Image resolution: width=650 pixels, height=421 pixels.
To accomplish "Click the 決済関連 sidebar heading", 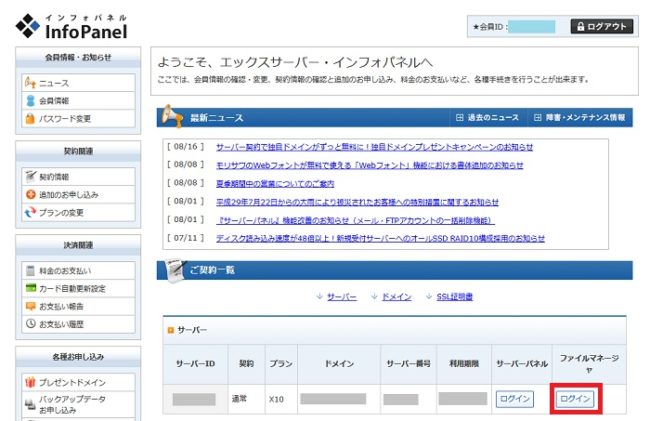I will (78, 245).
